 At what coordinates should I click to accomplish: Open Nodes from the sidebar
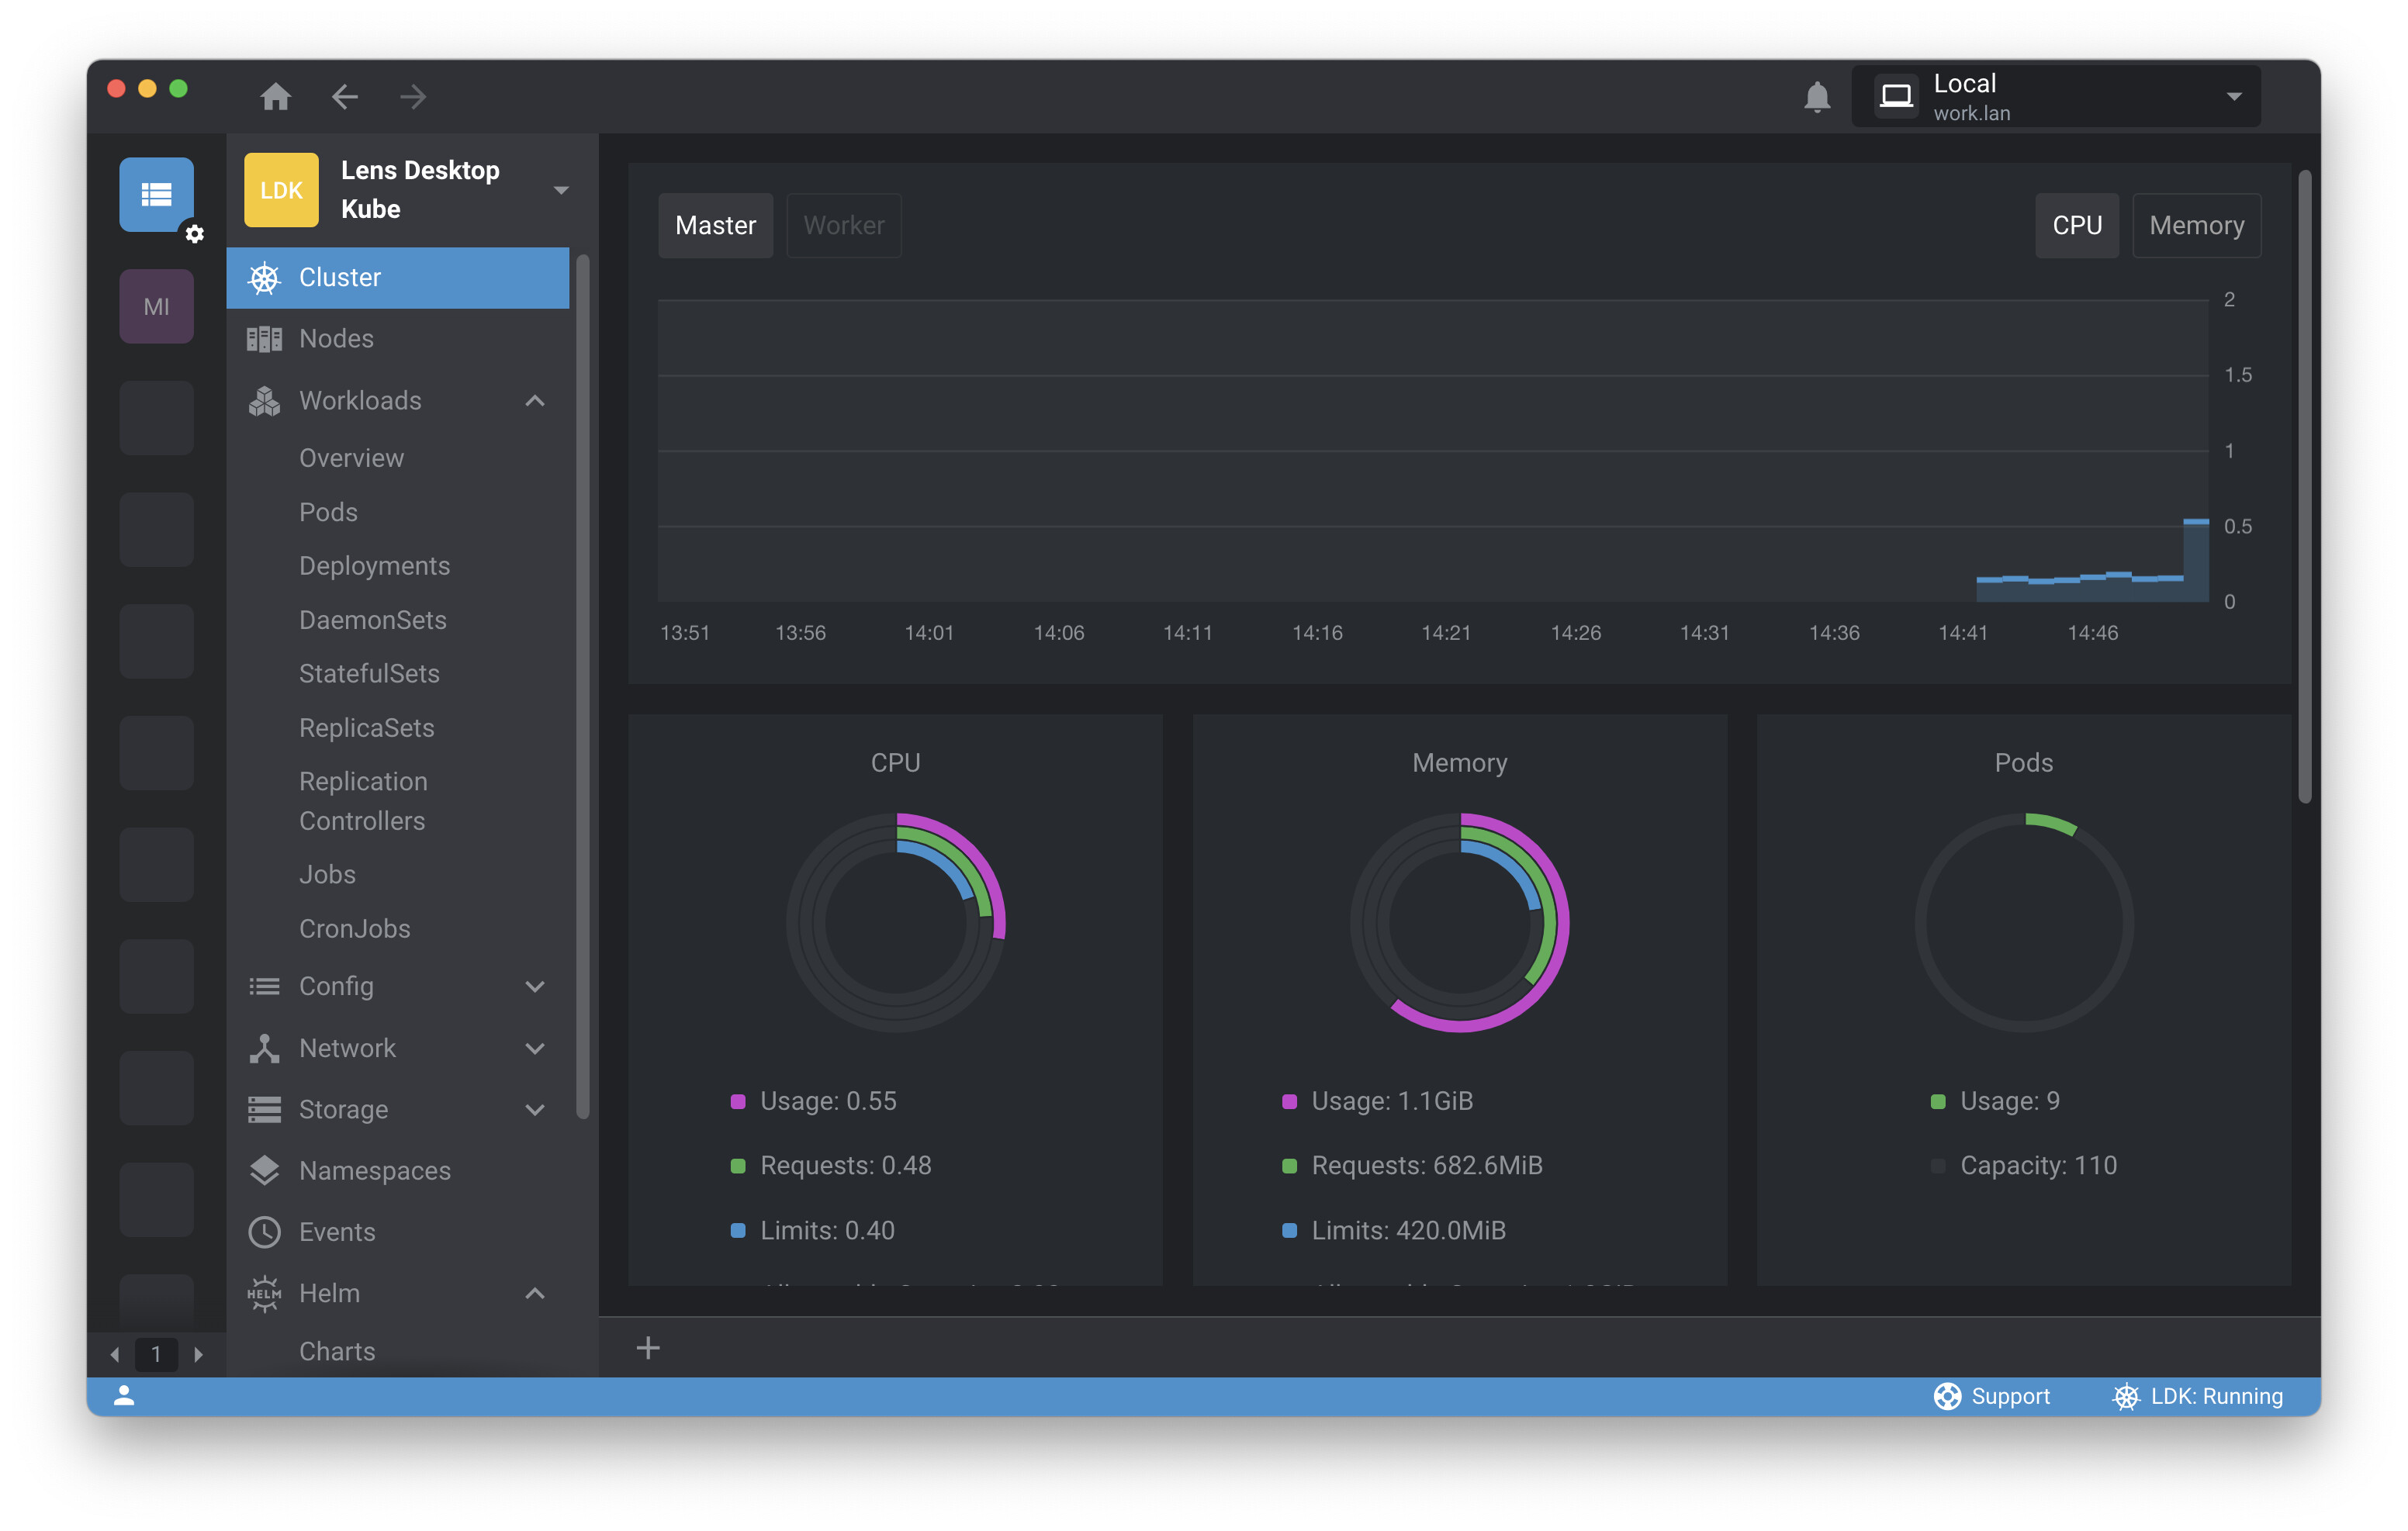[336, 339]
